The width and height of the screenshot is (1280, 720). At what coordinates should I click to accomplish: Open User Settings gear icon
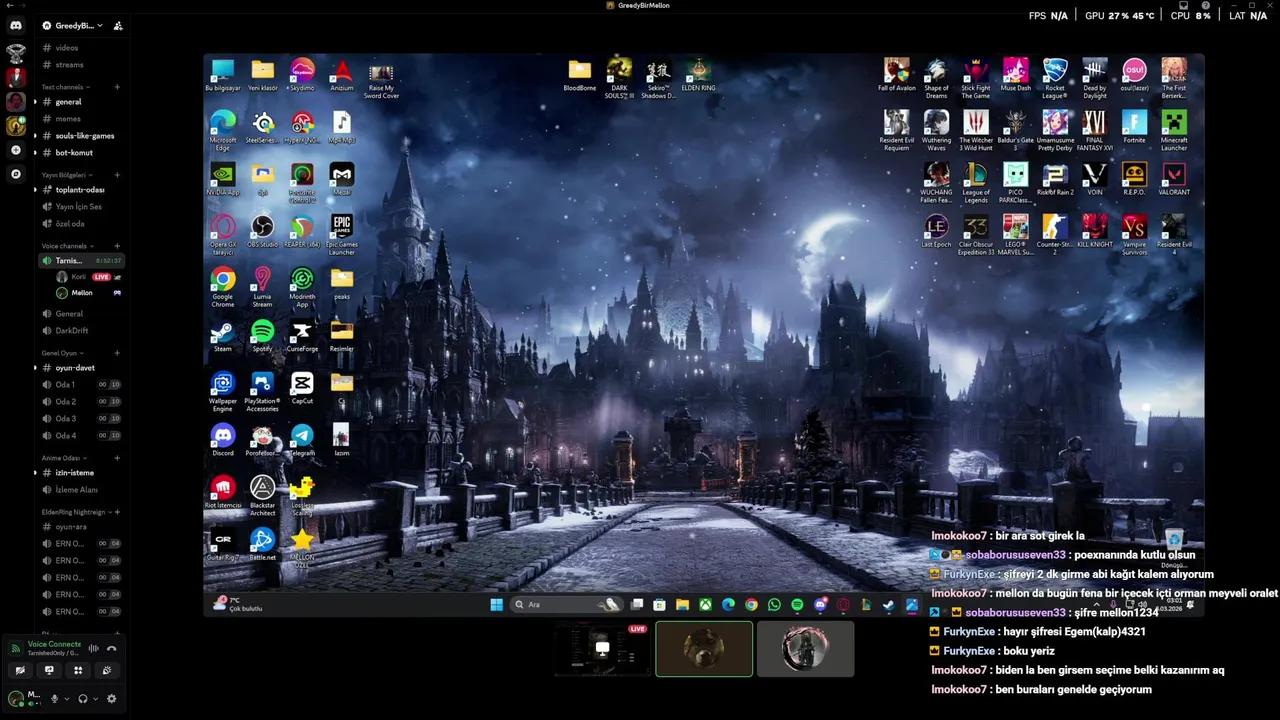111,699
